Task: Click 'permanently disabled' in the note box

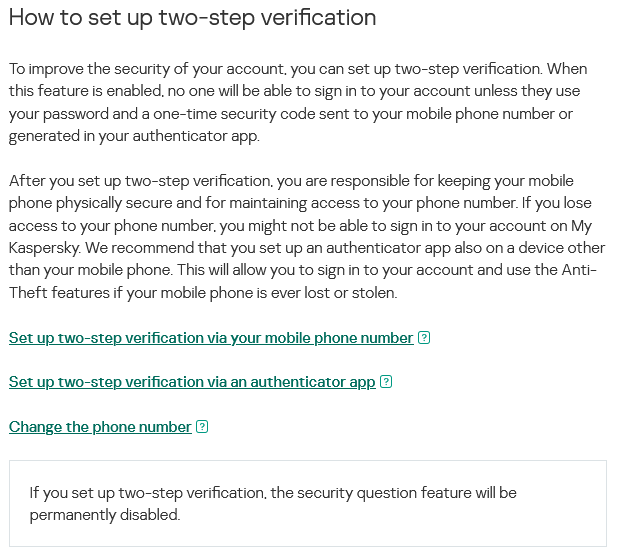Action: click(x=105, y=515)
